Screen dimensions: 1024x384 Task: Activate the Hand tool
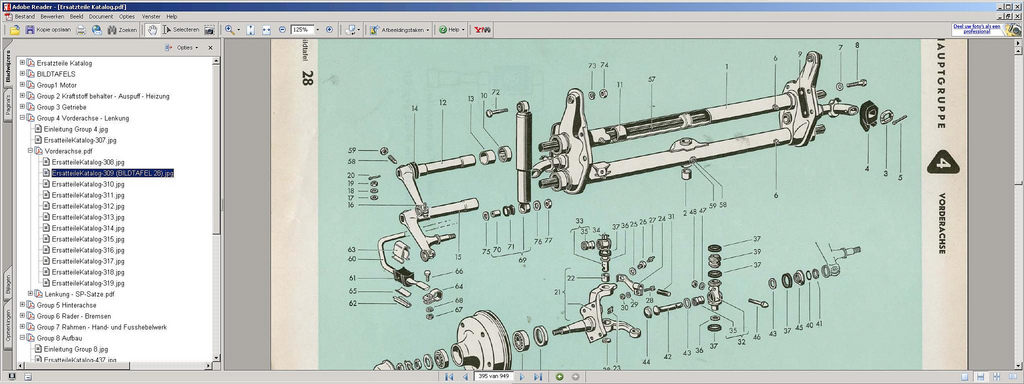[152, 30]
